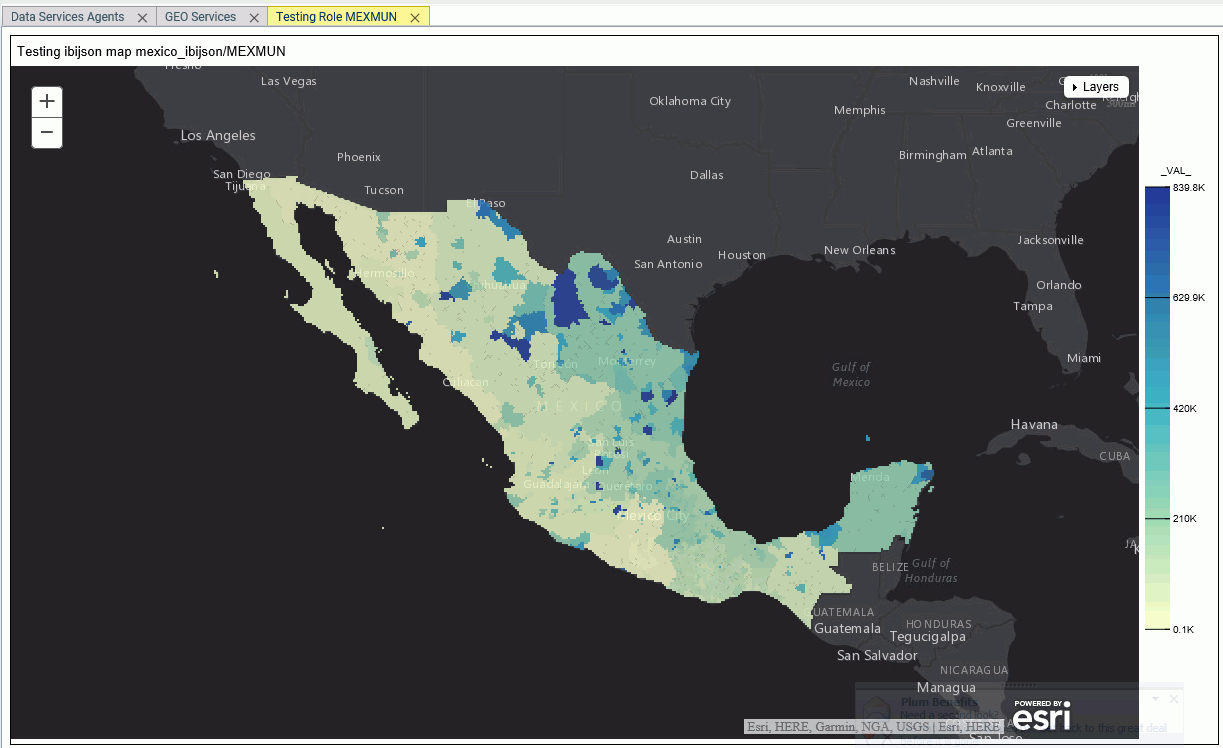The image size is (1223, 748).
Task: Close the Data Services Agents tab
Action: coord(142,18)
